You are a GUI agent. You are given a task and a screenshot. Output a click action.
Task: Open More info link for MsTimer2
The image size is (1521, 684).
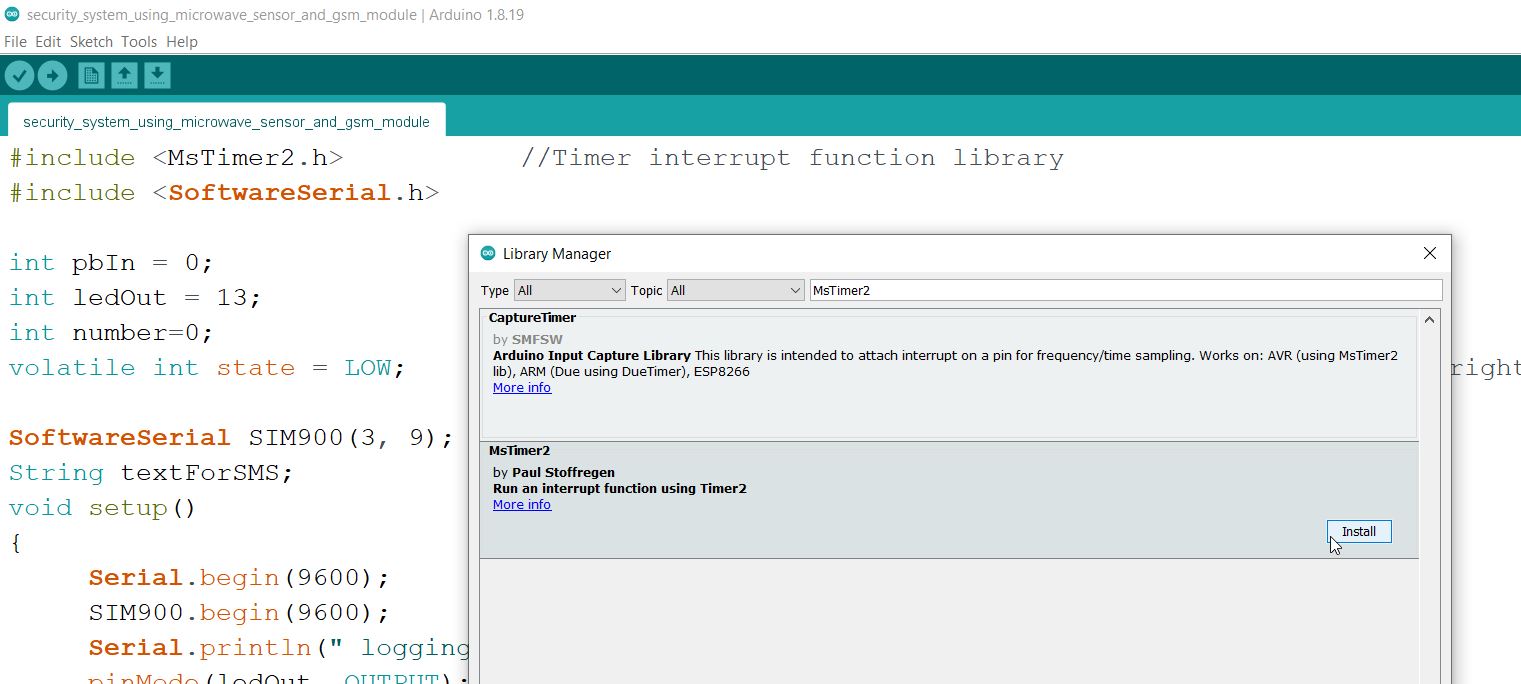coord(522,505)
